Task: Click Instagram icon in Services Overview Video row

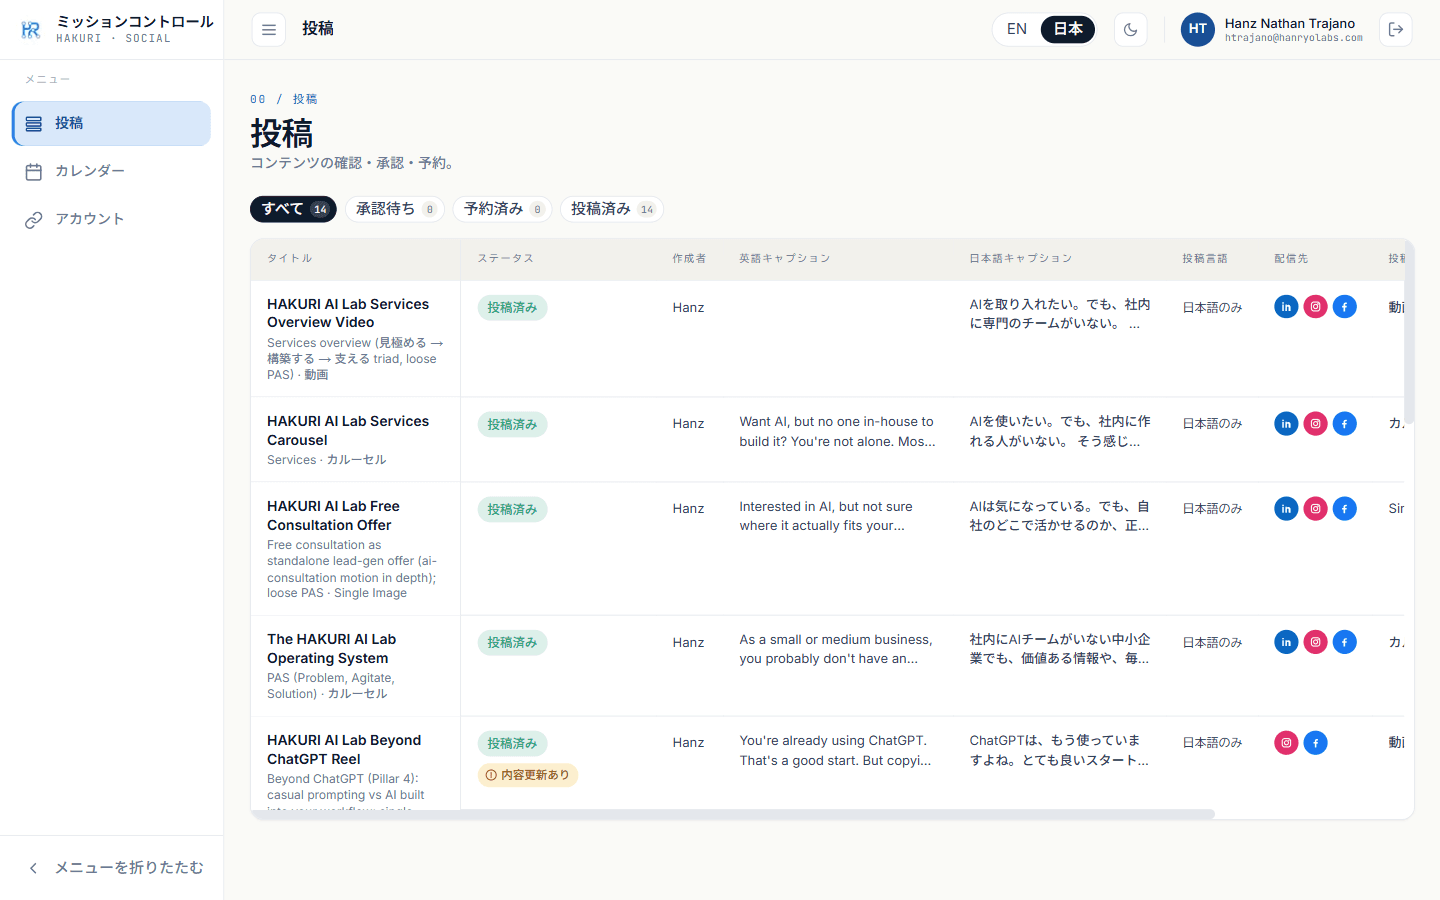Action: (x=1316, y=307)
